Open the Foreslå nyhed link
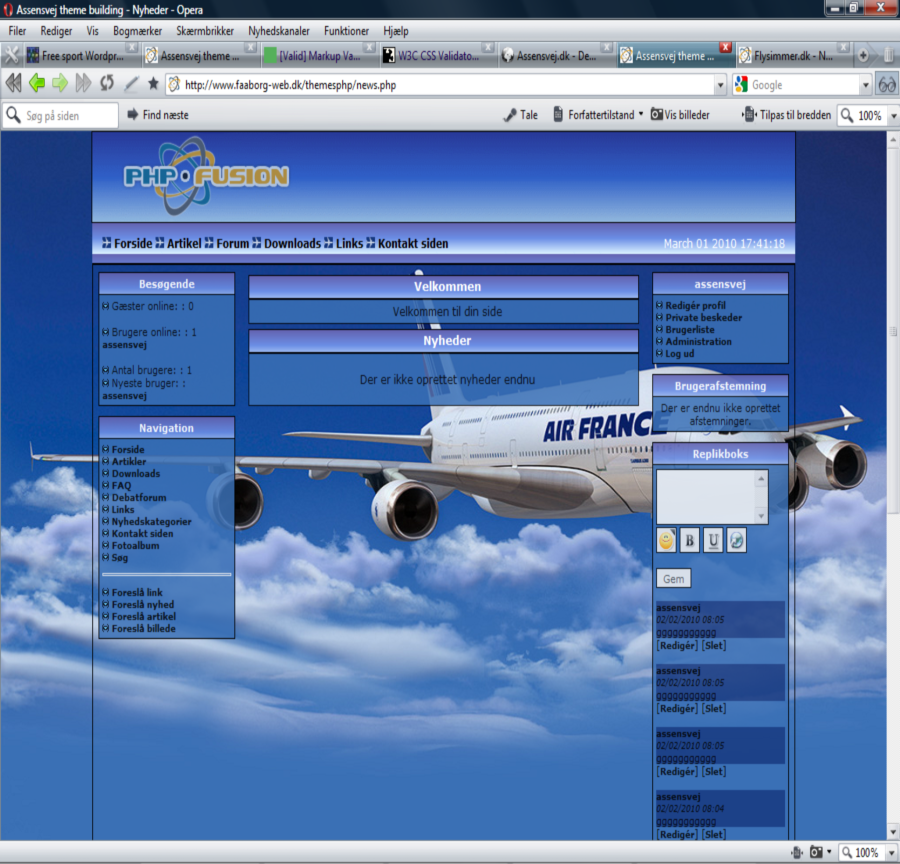Image resolution: width=900 pixels, height=864 pixels. coord(143,605)
